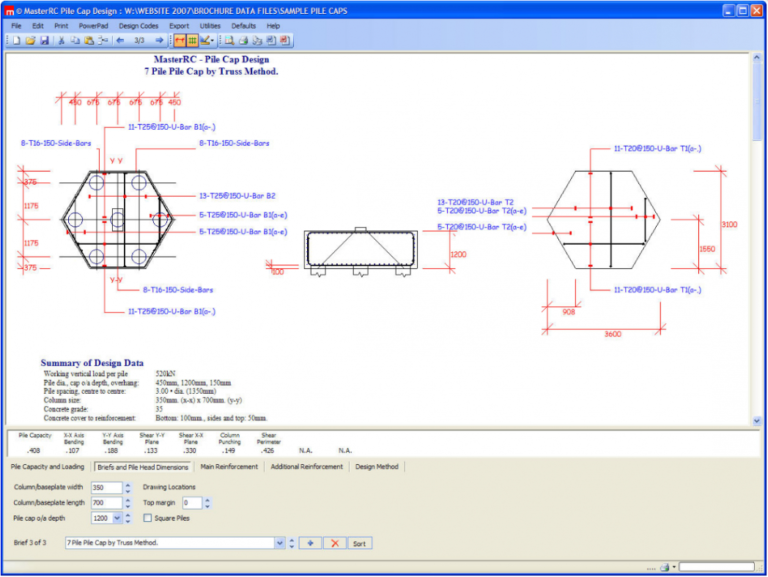Click the vertical scrollbar thumb

point(757,101)
